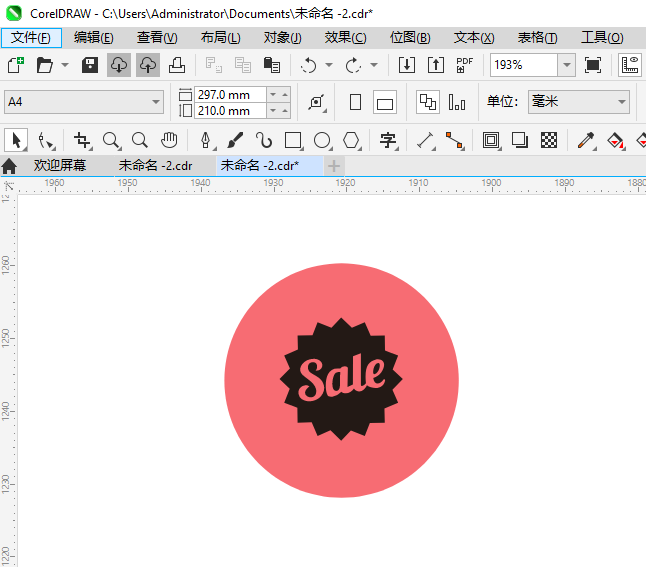Click the Publish to PDF icon

(x=464, y=65)
